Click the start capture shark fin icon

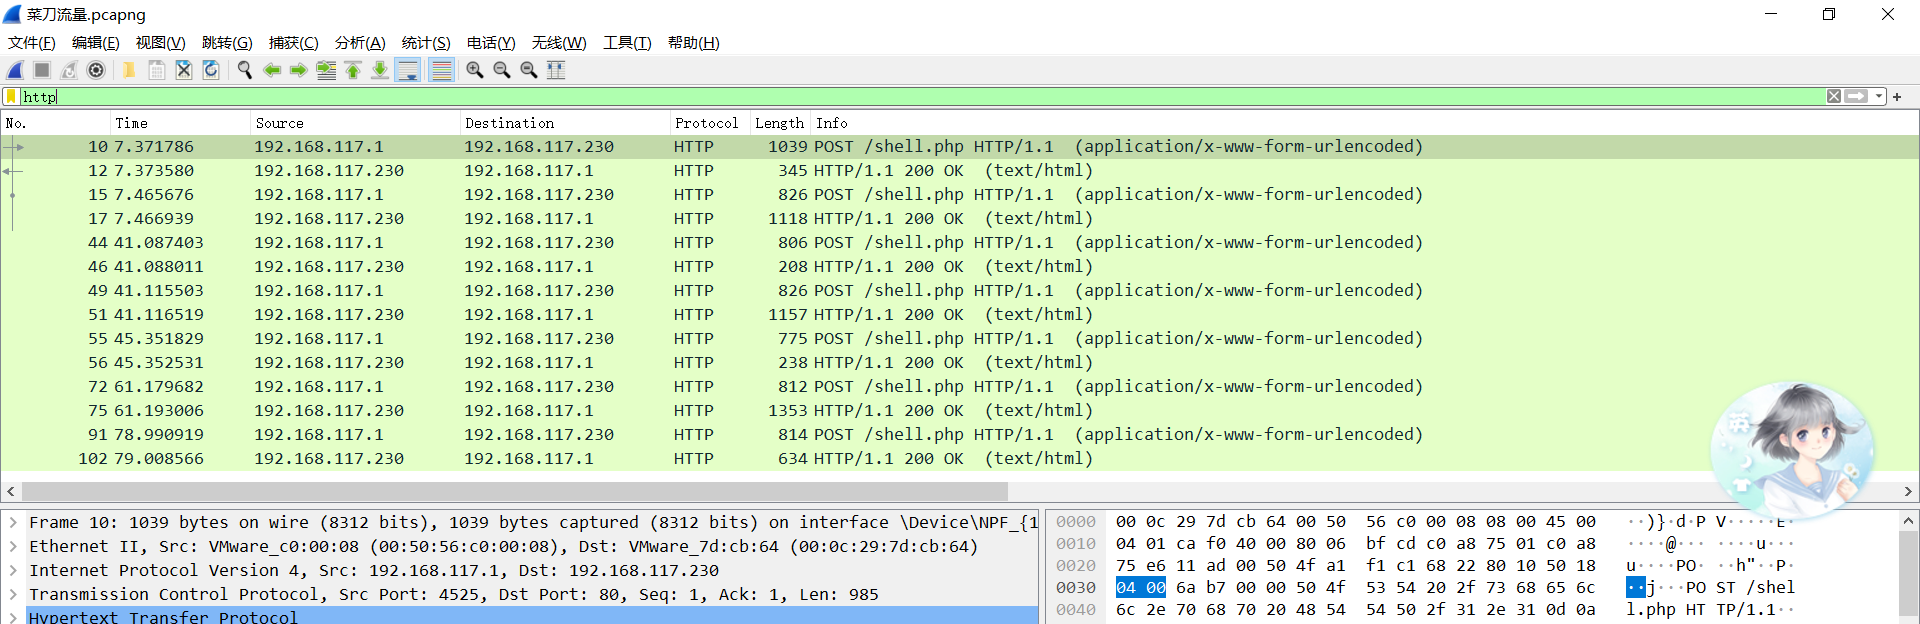(x=15, y=70)
